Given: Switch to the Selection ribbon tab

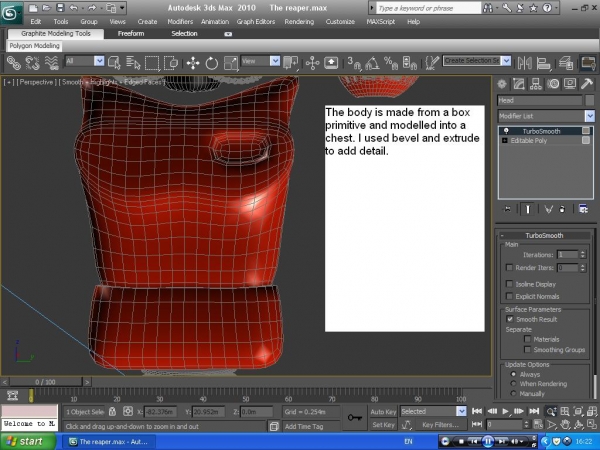Looking at the screenshot, I should coord(184,34).
